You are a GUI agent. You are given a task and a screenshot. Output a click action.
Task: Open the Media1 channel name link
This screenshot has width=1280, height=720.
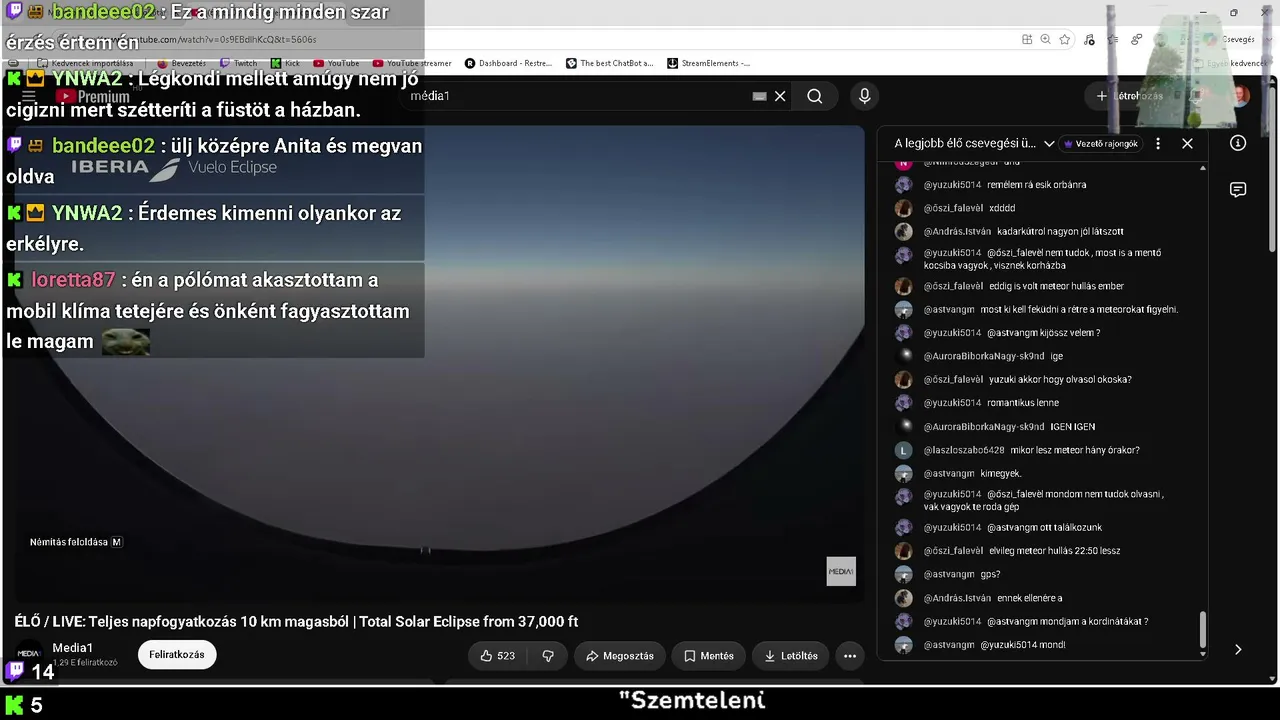point(73,648)
